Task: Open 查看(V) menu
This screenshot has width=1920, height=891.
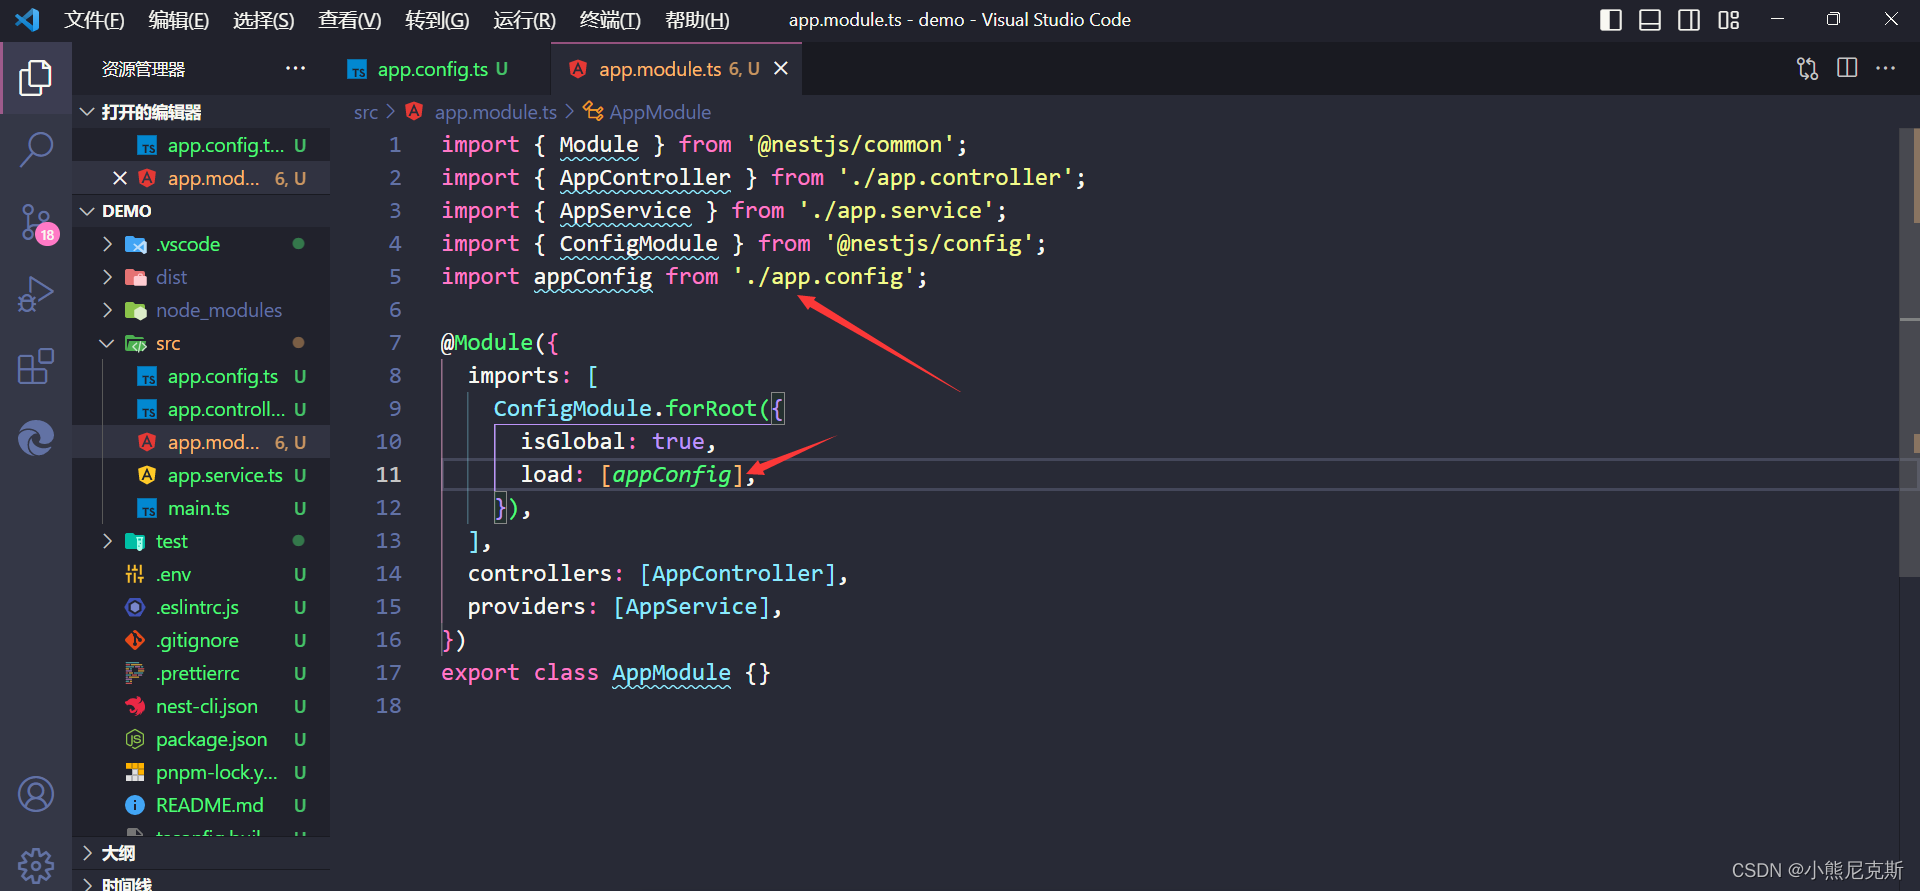Action: (350, 20)
